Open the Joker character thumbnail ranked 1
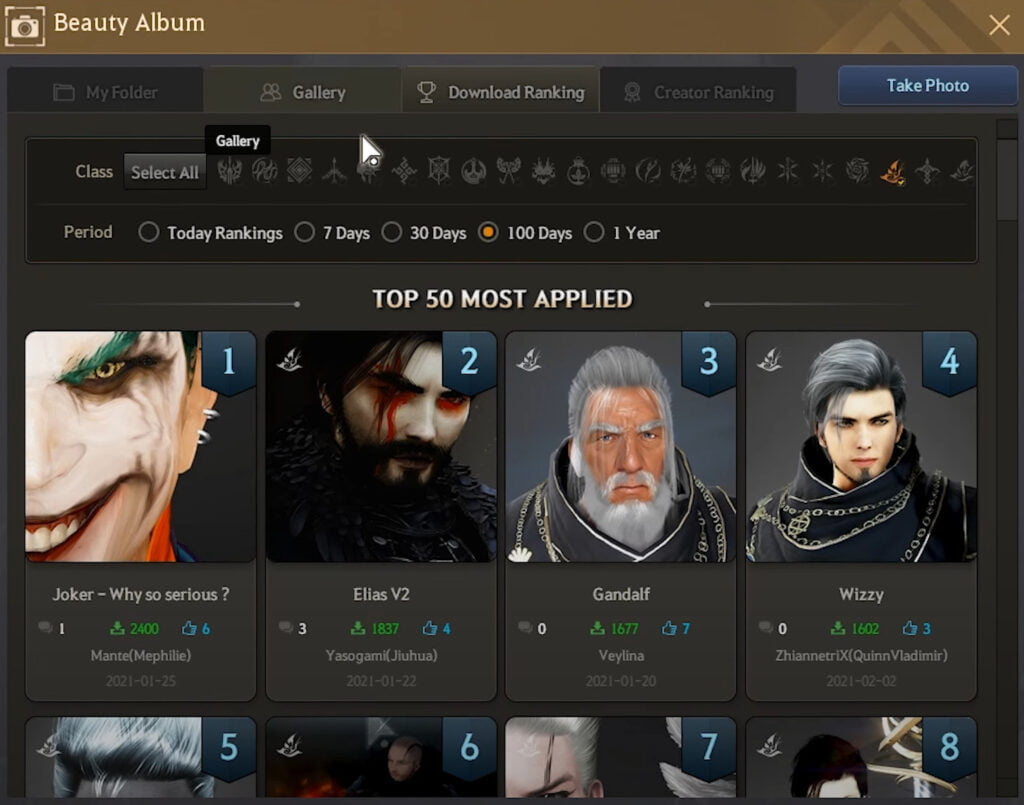The image size is (1024, 805). (140, 447)
